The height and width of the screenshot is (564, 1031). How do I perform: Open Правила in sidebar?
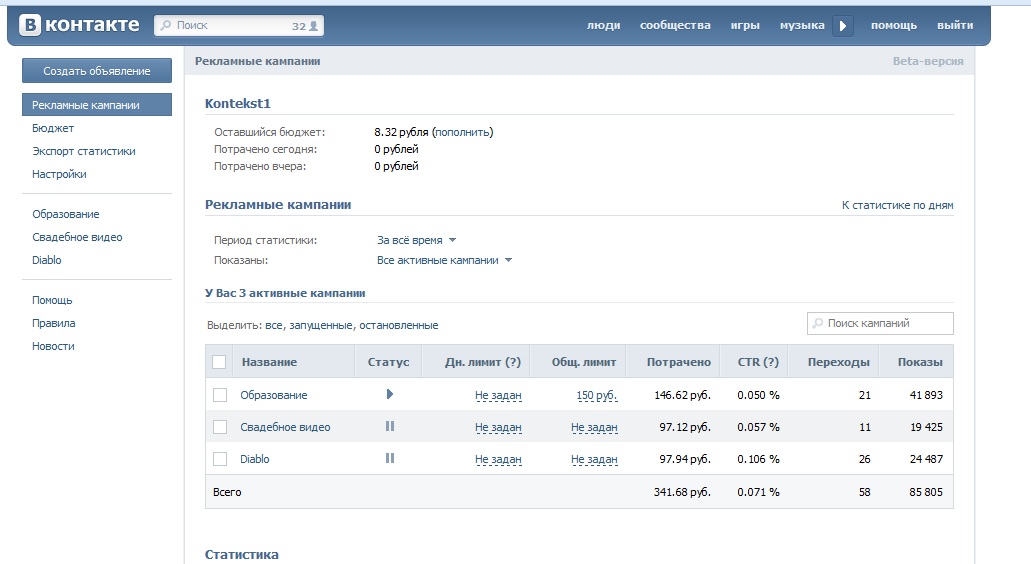pyautogui.click(x=53, y=323)
